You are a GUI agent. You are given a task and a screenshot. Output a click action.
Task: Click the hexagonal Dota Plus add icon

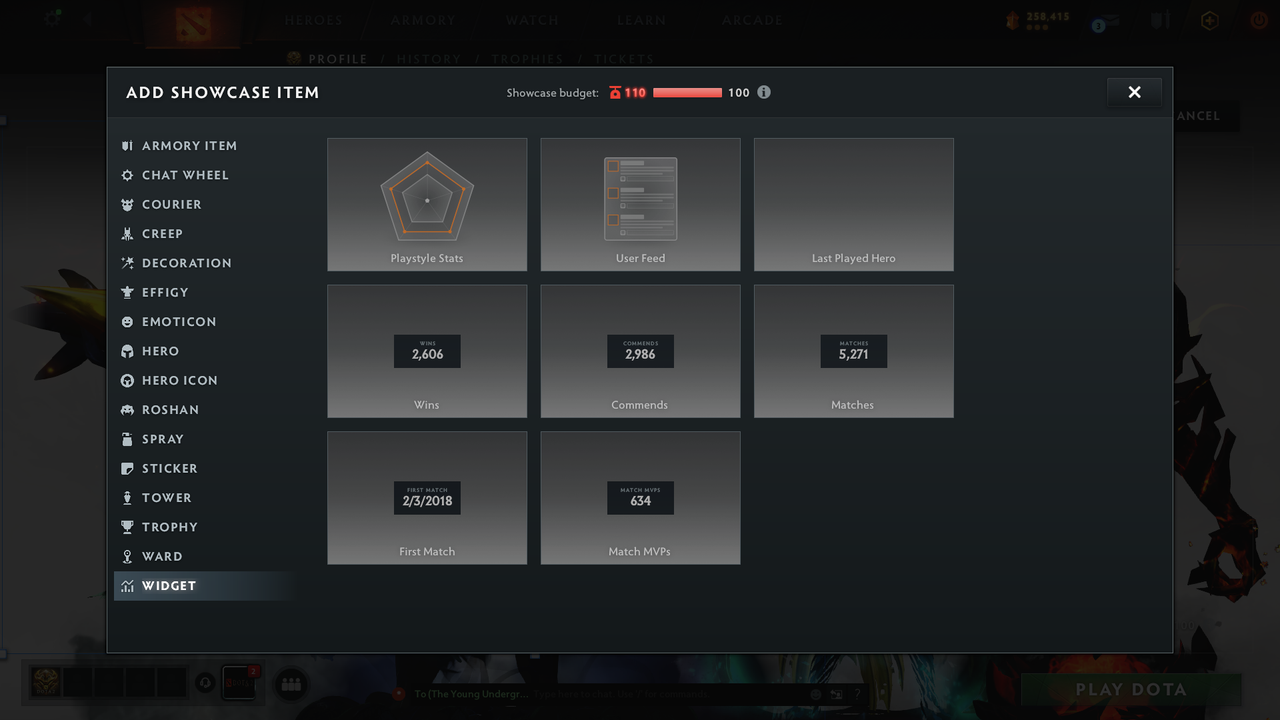[1209, 20]
